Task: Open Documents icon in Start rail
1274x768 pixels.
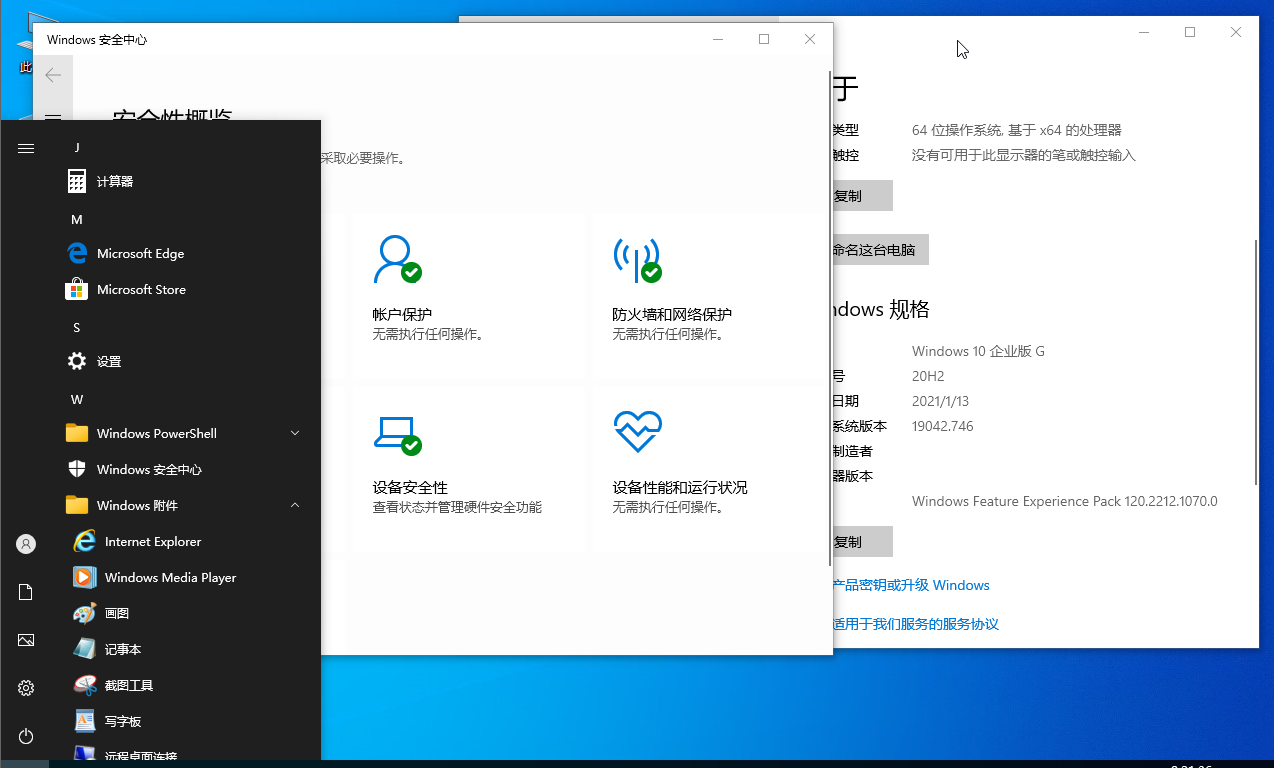Action: coord(26,592)
